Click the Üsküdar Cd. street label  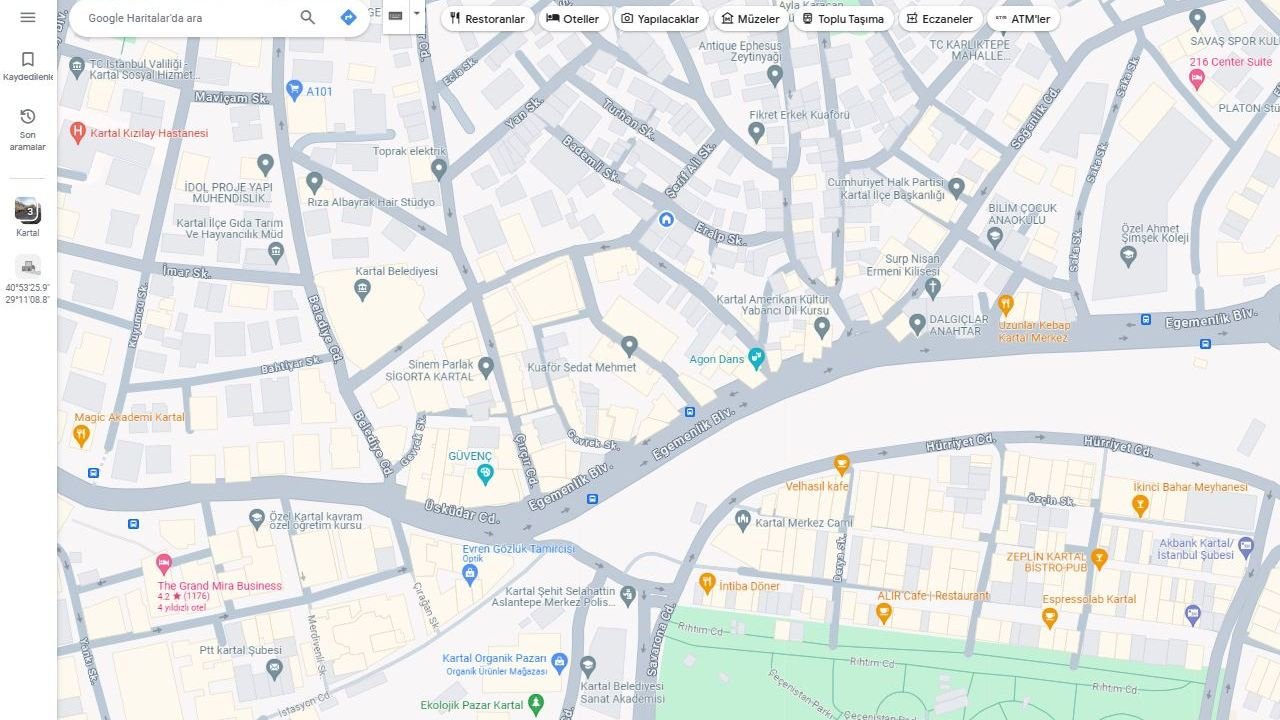coord(461,512)
